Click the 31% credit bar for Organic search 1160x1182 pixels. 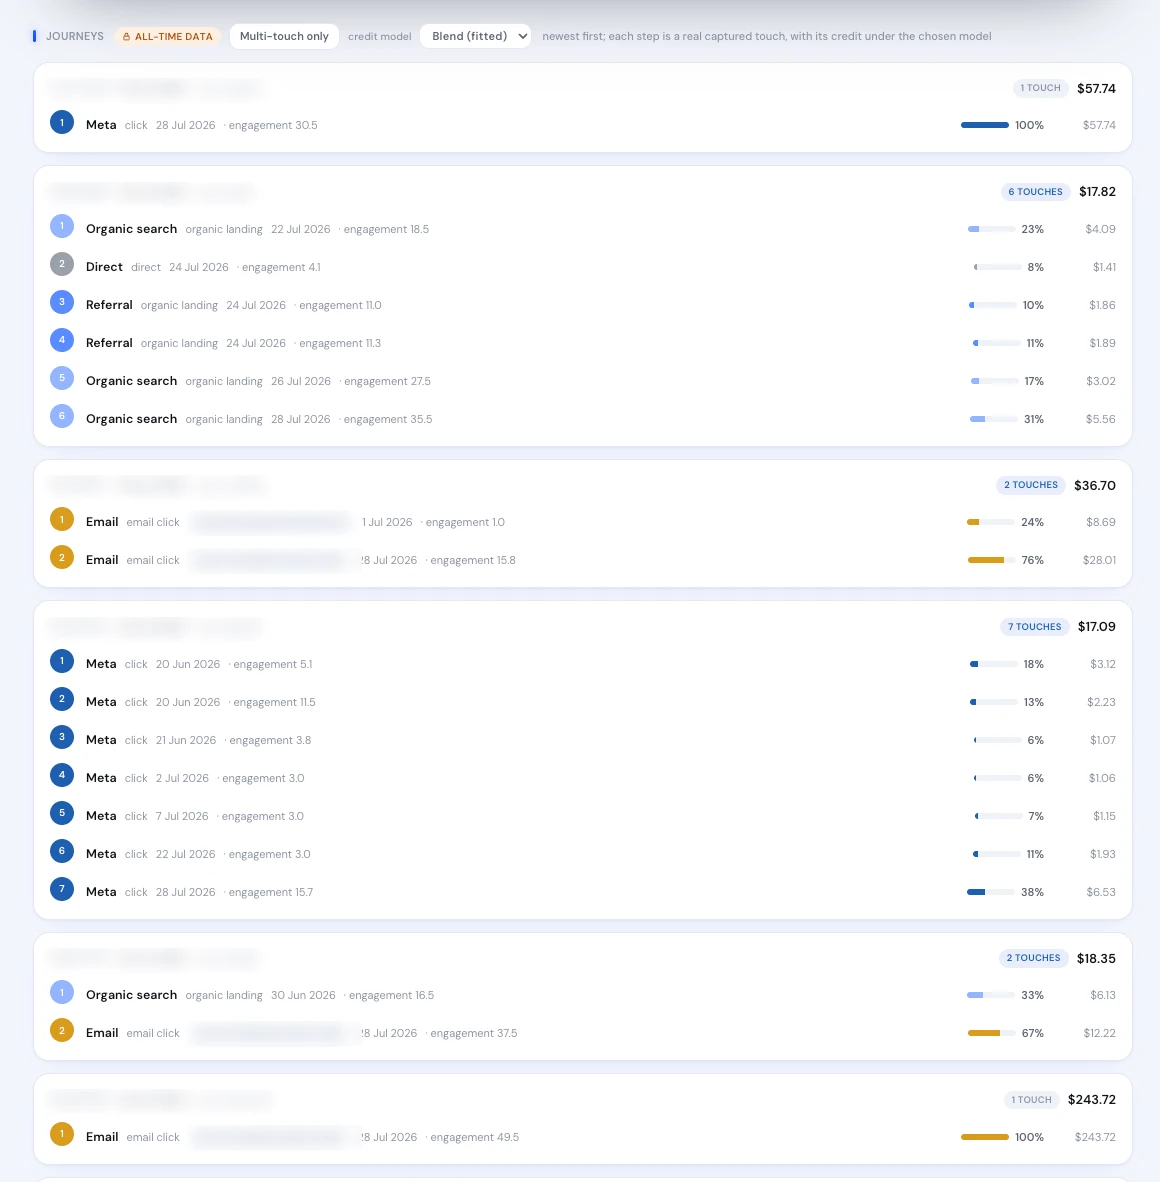[993, 419]
